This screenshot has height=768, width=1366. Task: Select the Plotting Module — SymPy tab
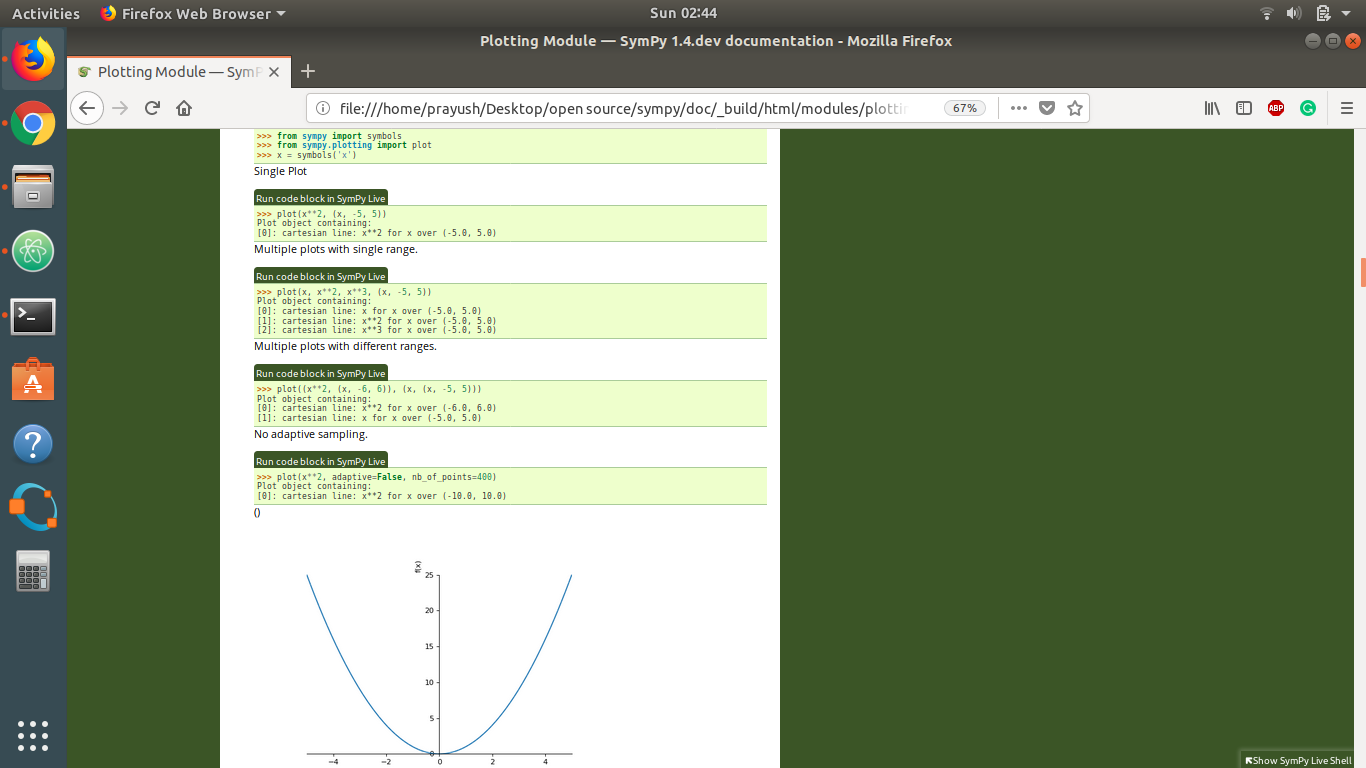[x=170, y=71]
